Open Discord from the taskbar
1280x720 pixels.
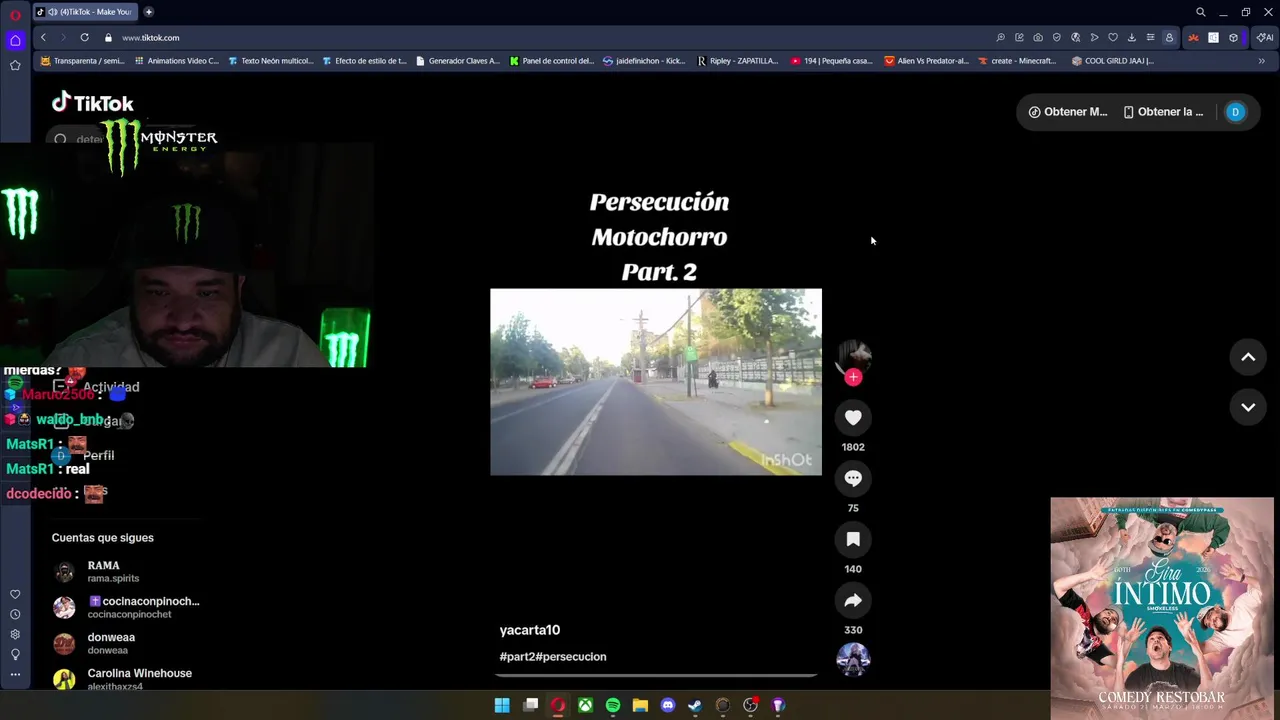[x=668, y=705]
